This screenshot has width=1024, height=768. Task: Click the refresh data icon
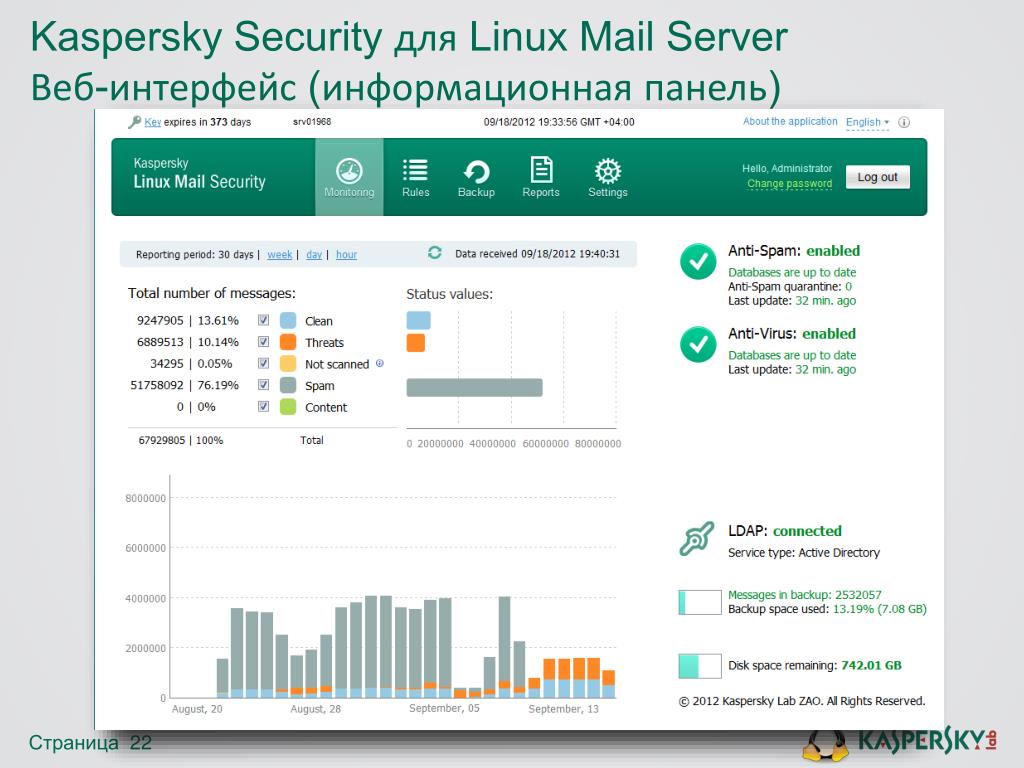[434, 253]
